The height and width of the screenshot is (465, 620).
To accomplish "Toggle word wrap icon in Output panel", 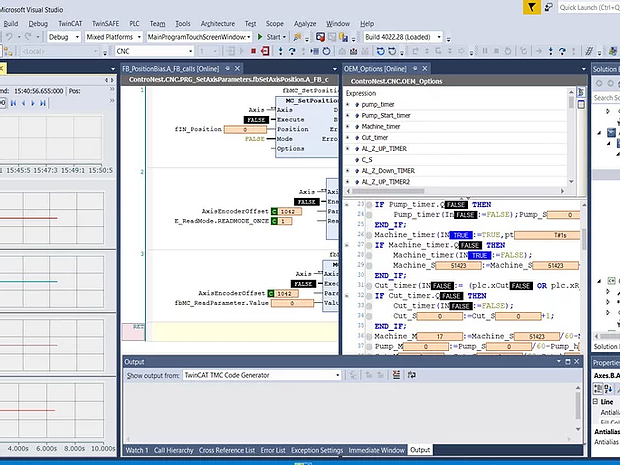I will tap(412, 375).
